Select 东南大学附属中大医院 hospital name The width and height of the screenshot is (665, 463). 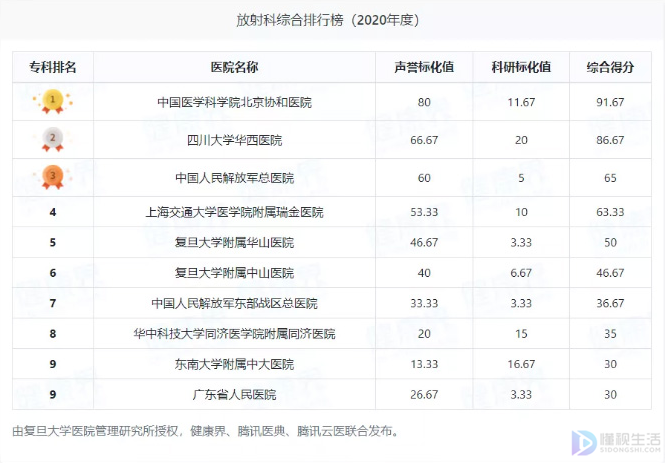(234, 364)
